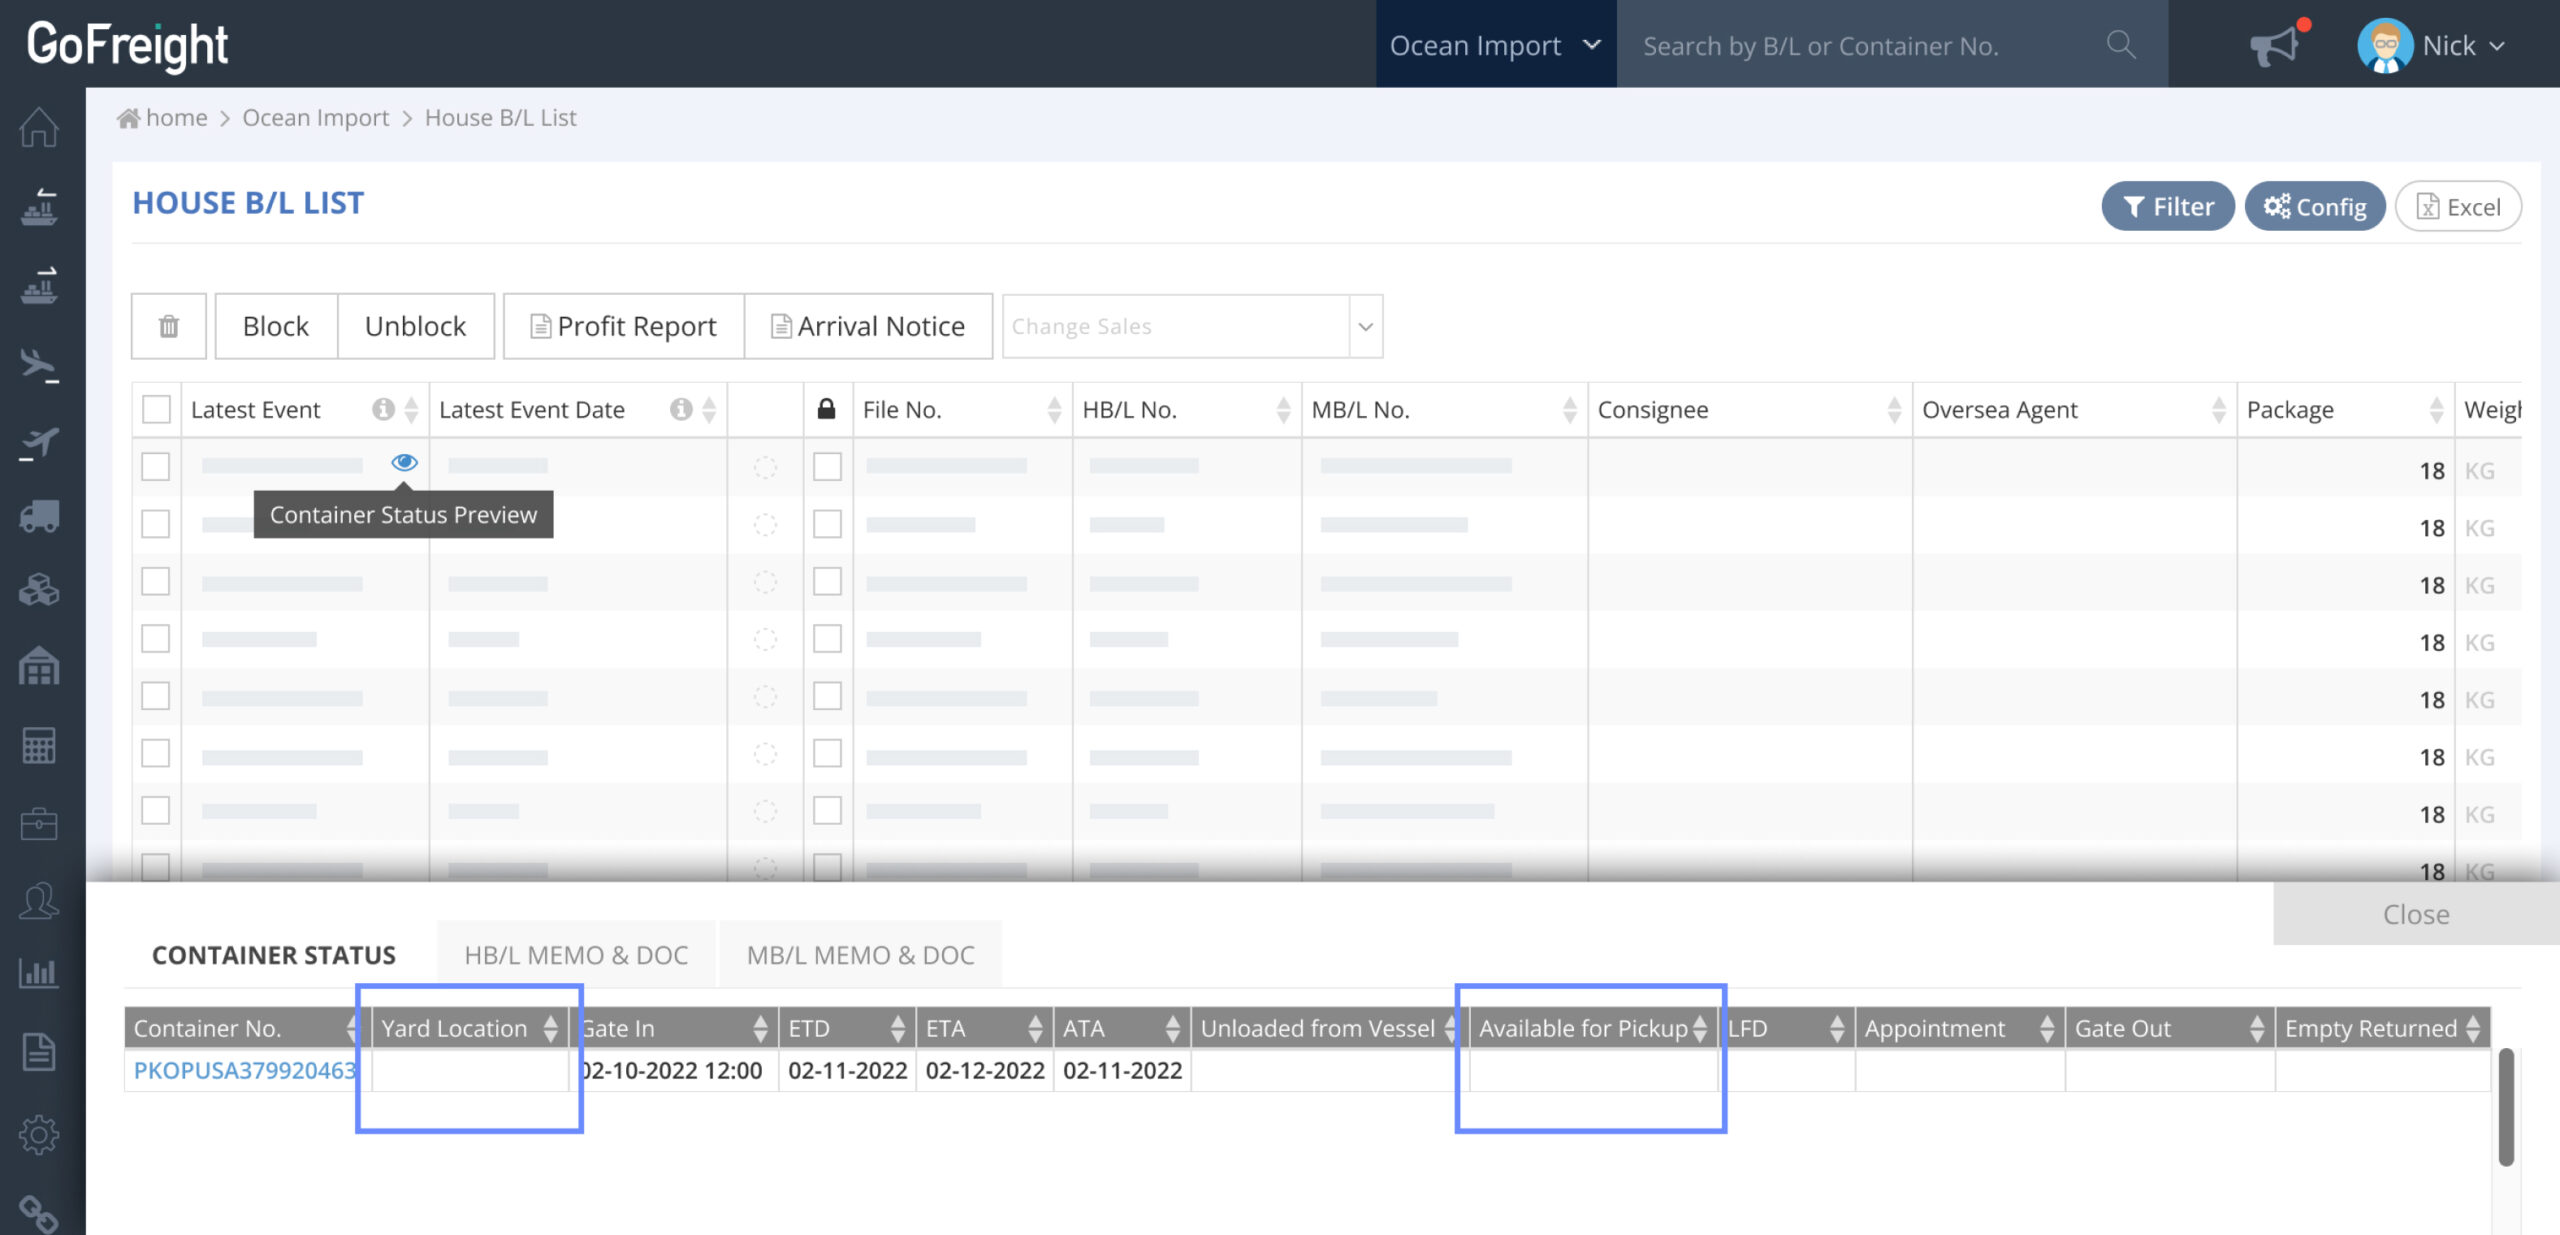The image size is (2560, 1235).
Task: Tick the select-all checkbox in the table header
Action: (x=156, y=409)
